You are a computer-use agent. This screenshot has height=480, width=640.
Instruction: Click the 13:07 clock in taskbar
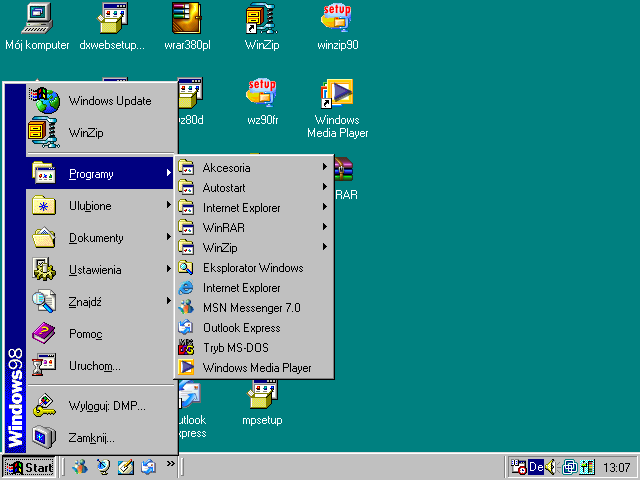pyautogui.click(x=617, y=467)
